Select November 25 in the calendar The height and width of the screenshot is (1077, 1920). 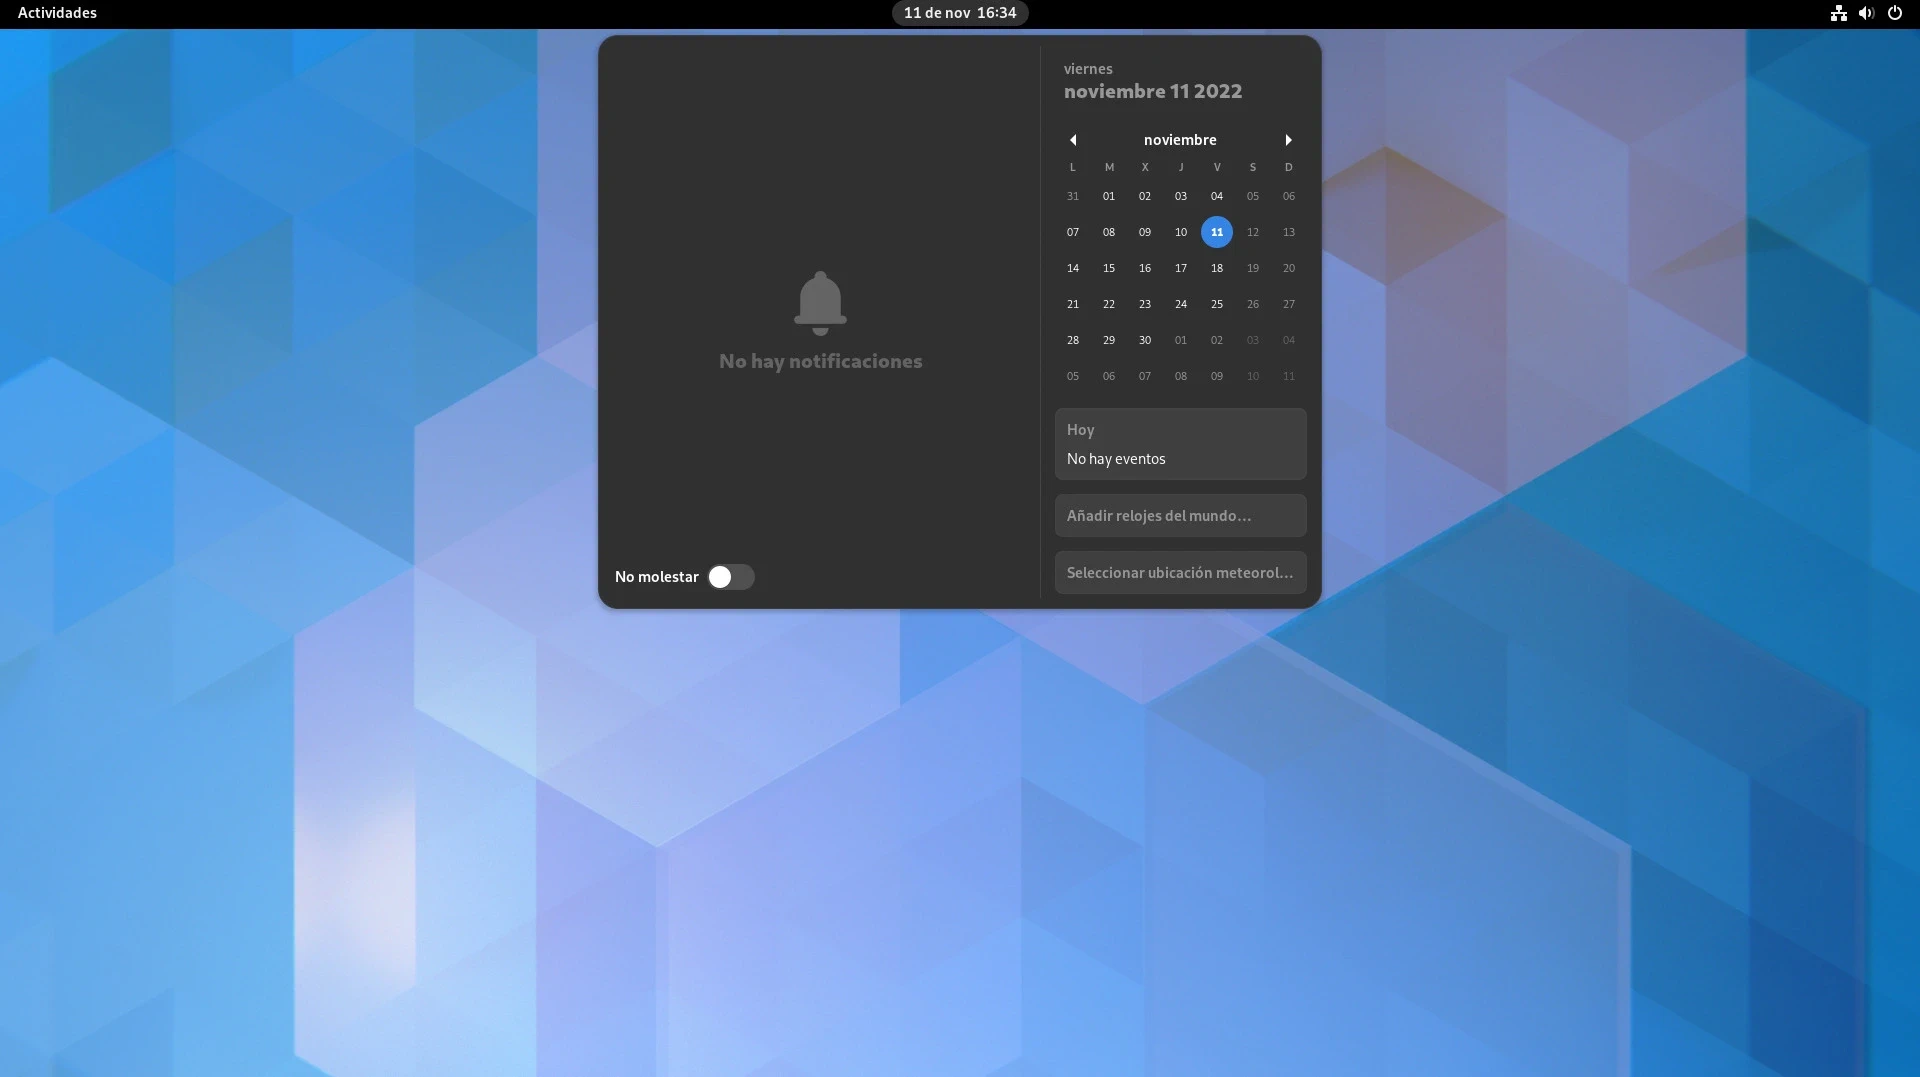pyautogui.click(x=1216, y=304)
